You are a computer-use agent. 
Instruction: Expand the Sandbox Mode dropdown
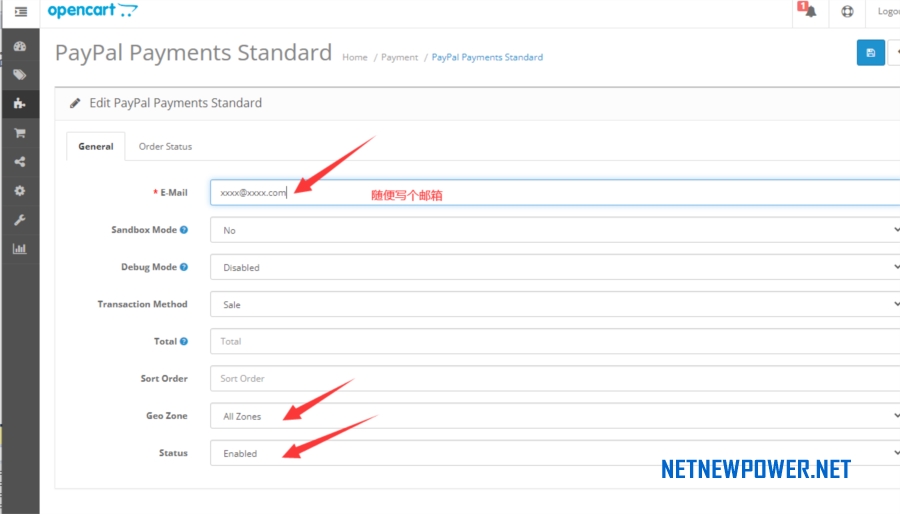(x=555, y=230)
